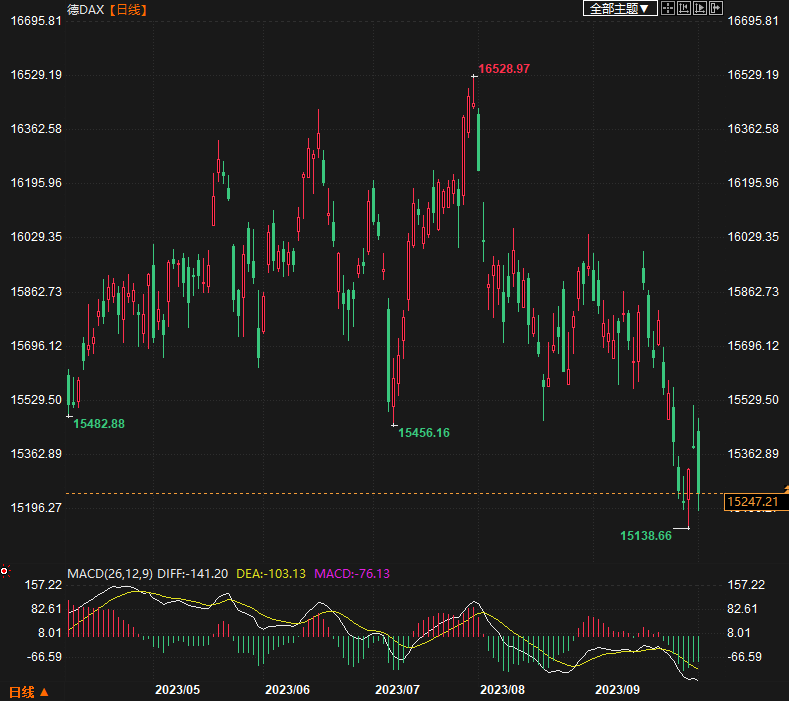
Task: Click the export arrow icon at top right
Action: (716, 8)
